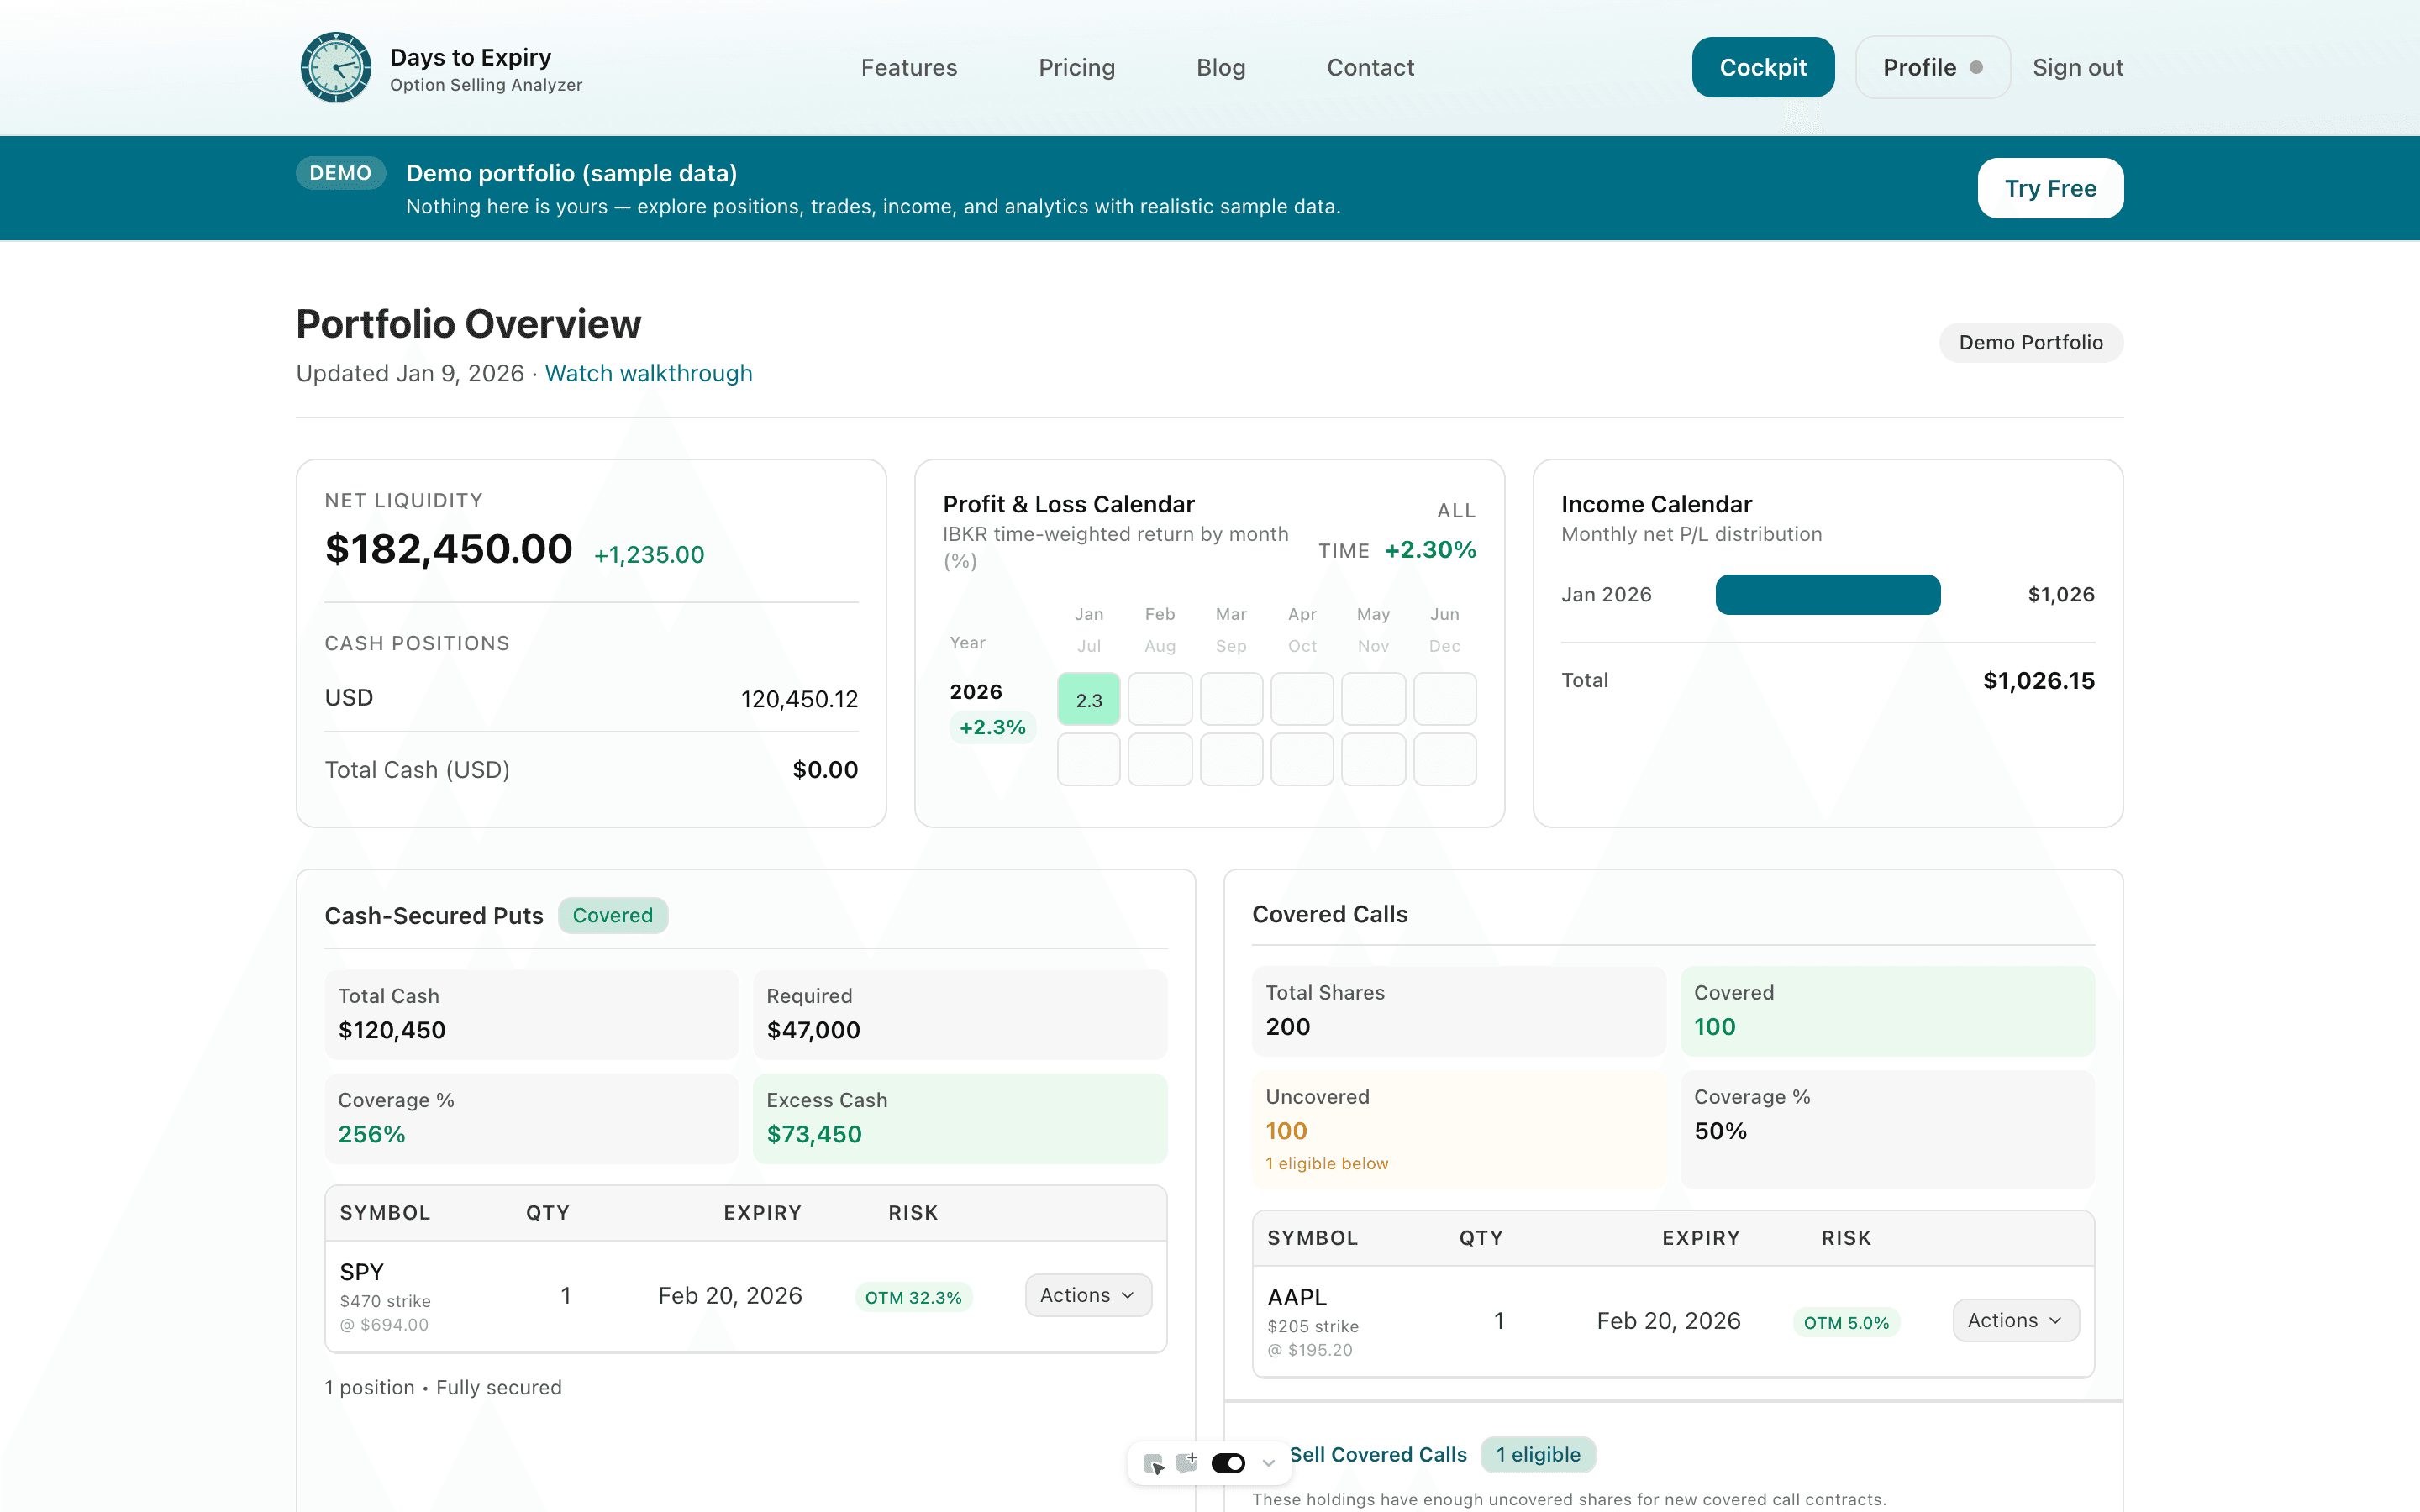
Task: Click the Profile status dot
Action: point(1976,66)
